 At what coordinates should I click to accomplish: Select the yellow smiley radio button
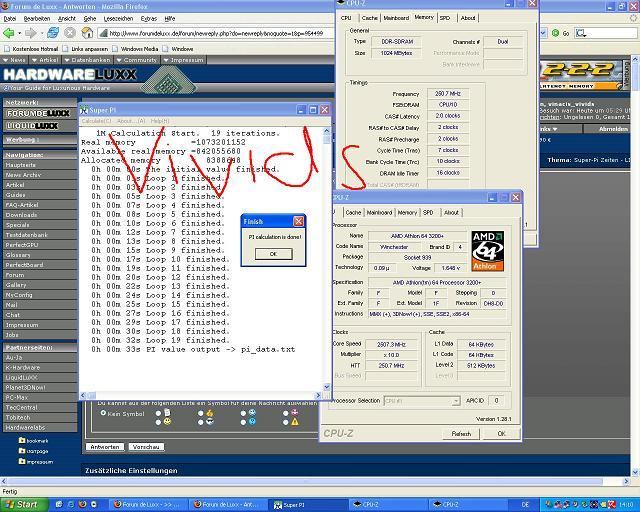pyautogui.click(x=158, y=422)
